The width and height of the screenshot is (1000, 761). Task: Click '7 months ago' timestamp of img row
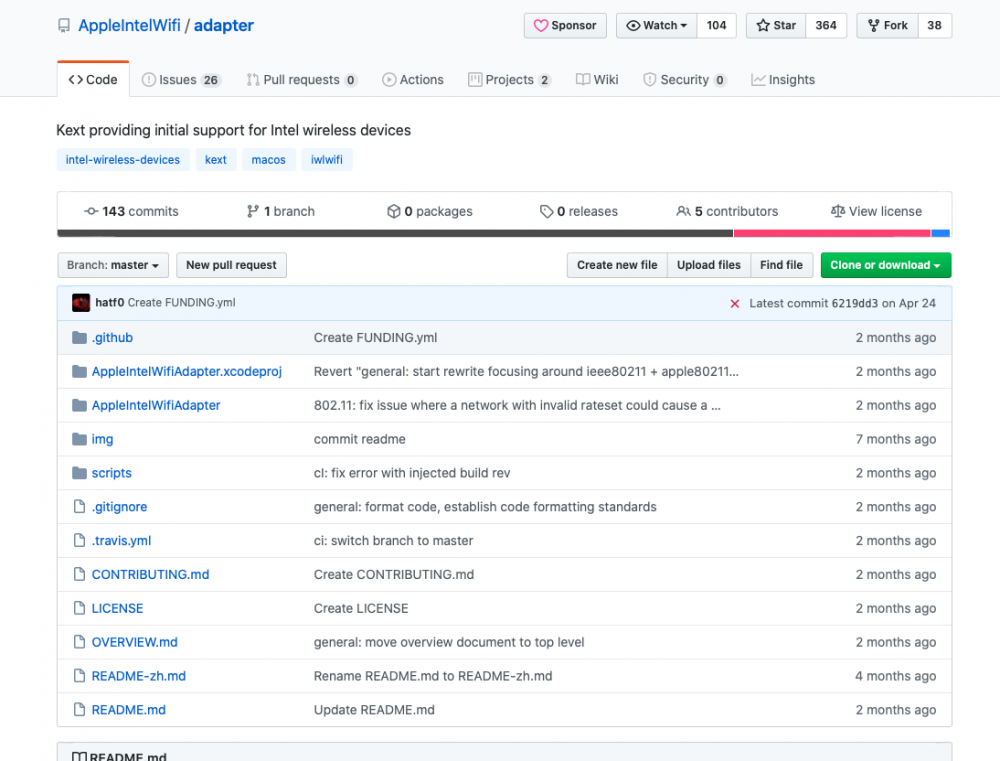coord(895,439)
